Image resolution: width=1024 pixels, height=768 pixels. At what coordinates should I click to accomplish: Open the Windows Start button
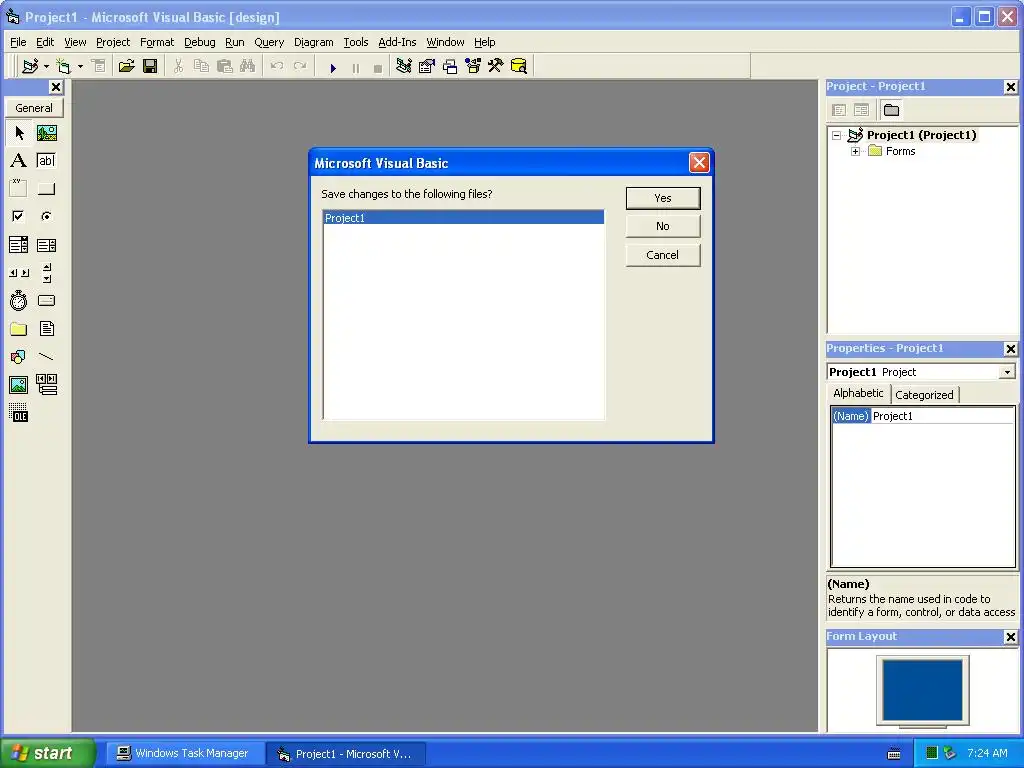click(47, 753)
